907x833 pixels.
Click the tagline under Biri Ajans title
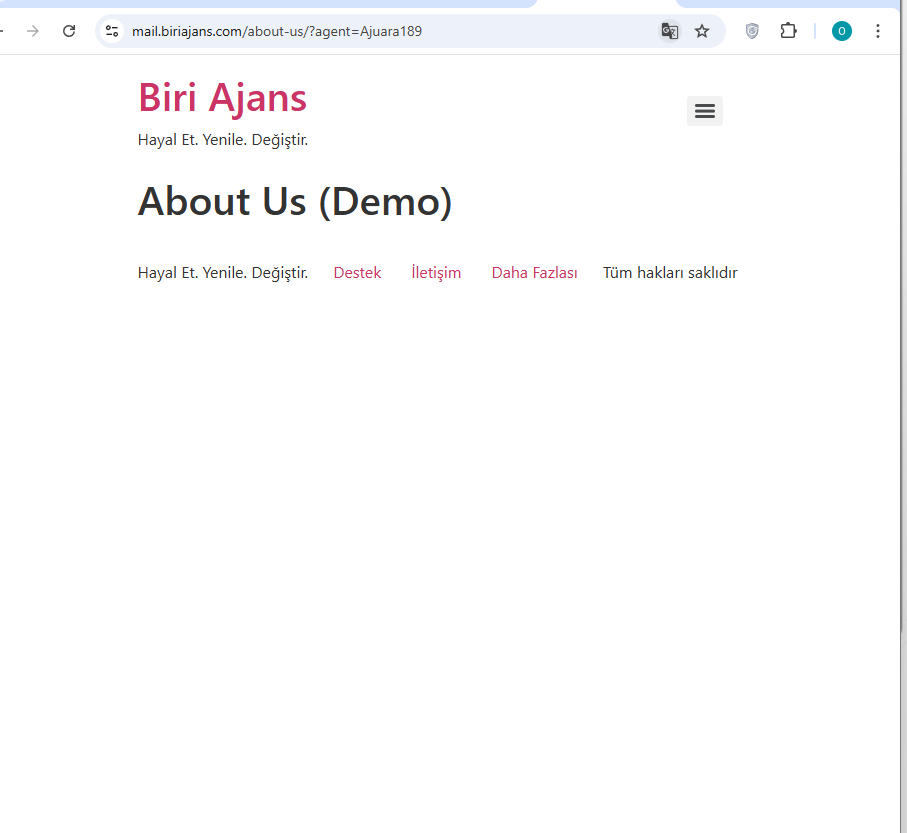(223, 140)
